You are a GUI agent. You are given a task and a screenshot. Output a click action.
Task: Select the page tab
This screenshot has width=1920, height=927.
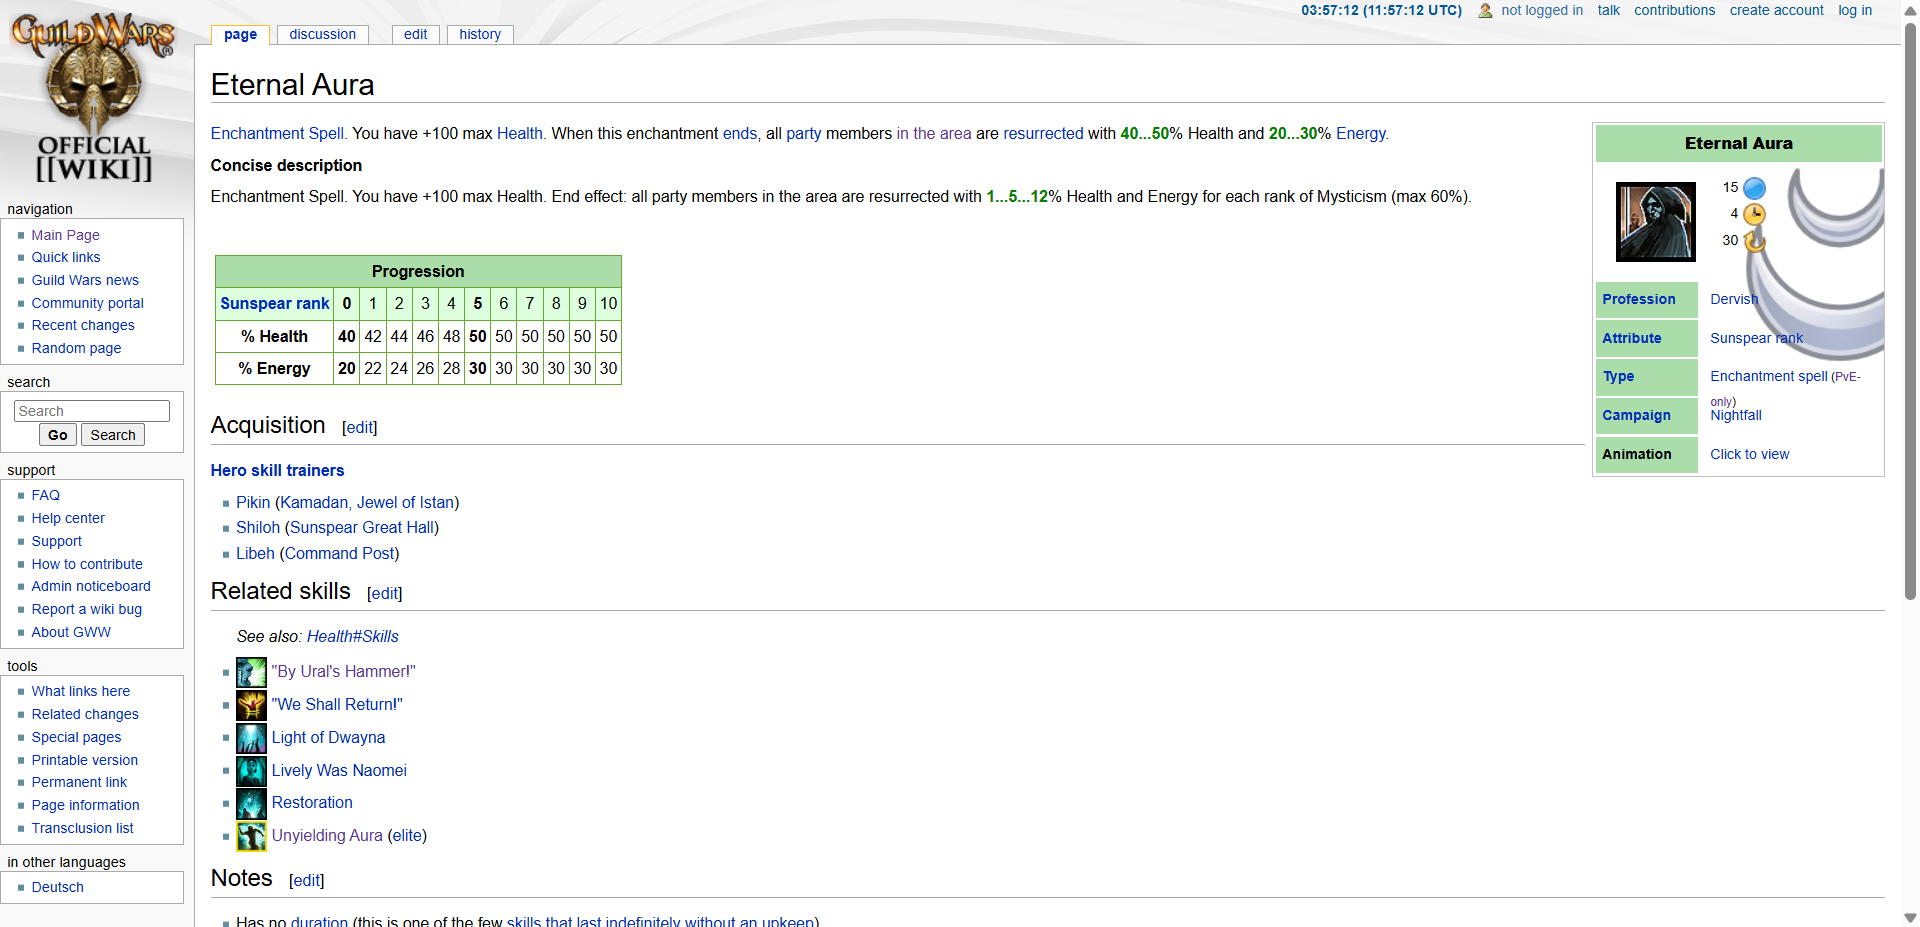[240, 34]
